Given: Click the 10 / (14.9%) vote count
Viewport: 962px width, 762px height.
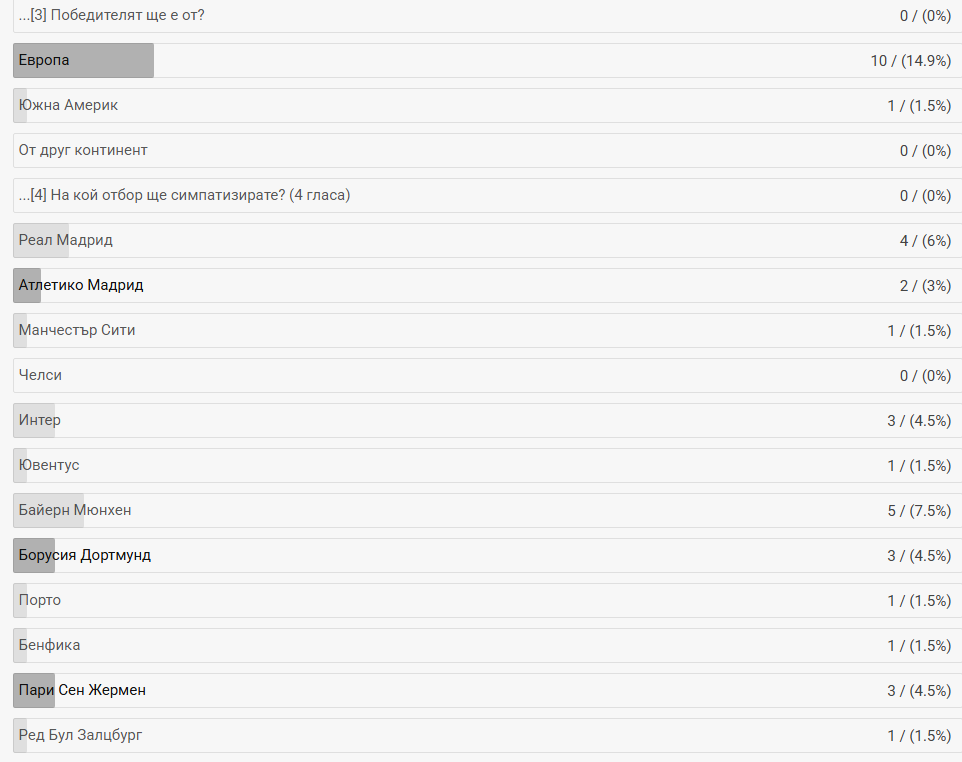Looking at the screenshot, I should [x=910, y=61].
